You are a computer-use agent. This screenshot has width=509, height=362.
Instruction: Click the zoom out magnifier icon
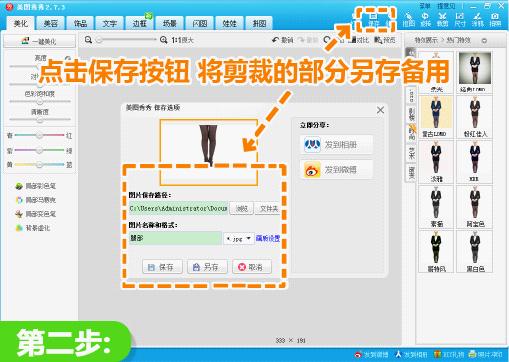(x=88, y=40)
